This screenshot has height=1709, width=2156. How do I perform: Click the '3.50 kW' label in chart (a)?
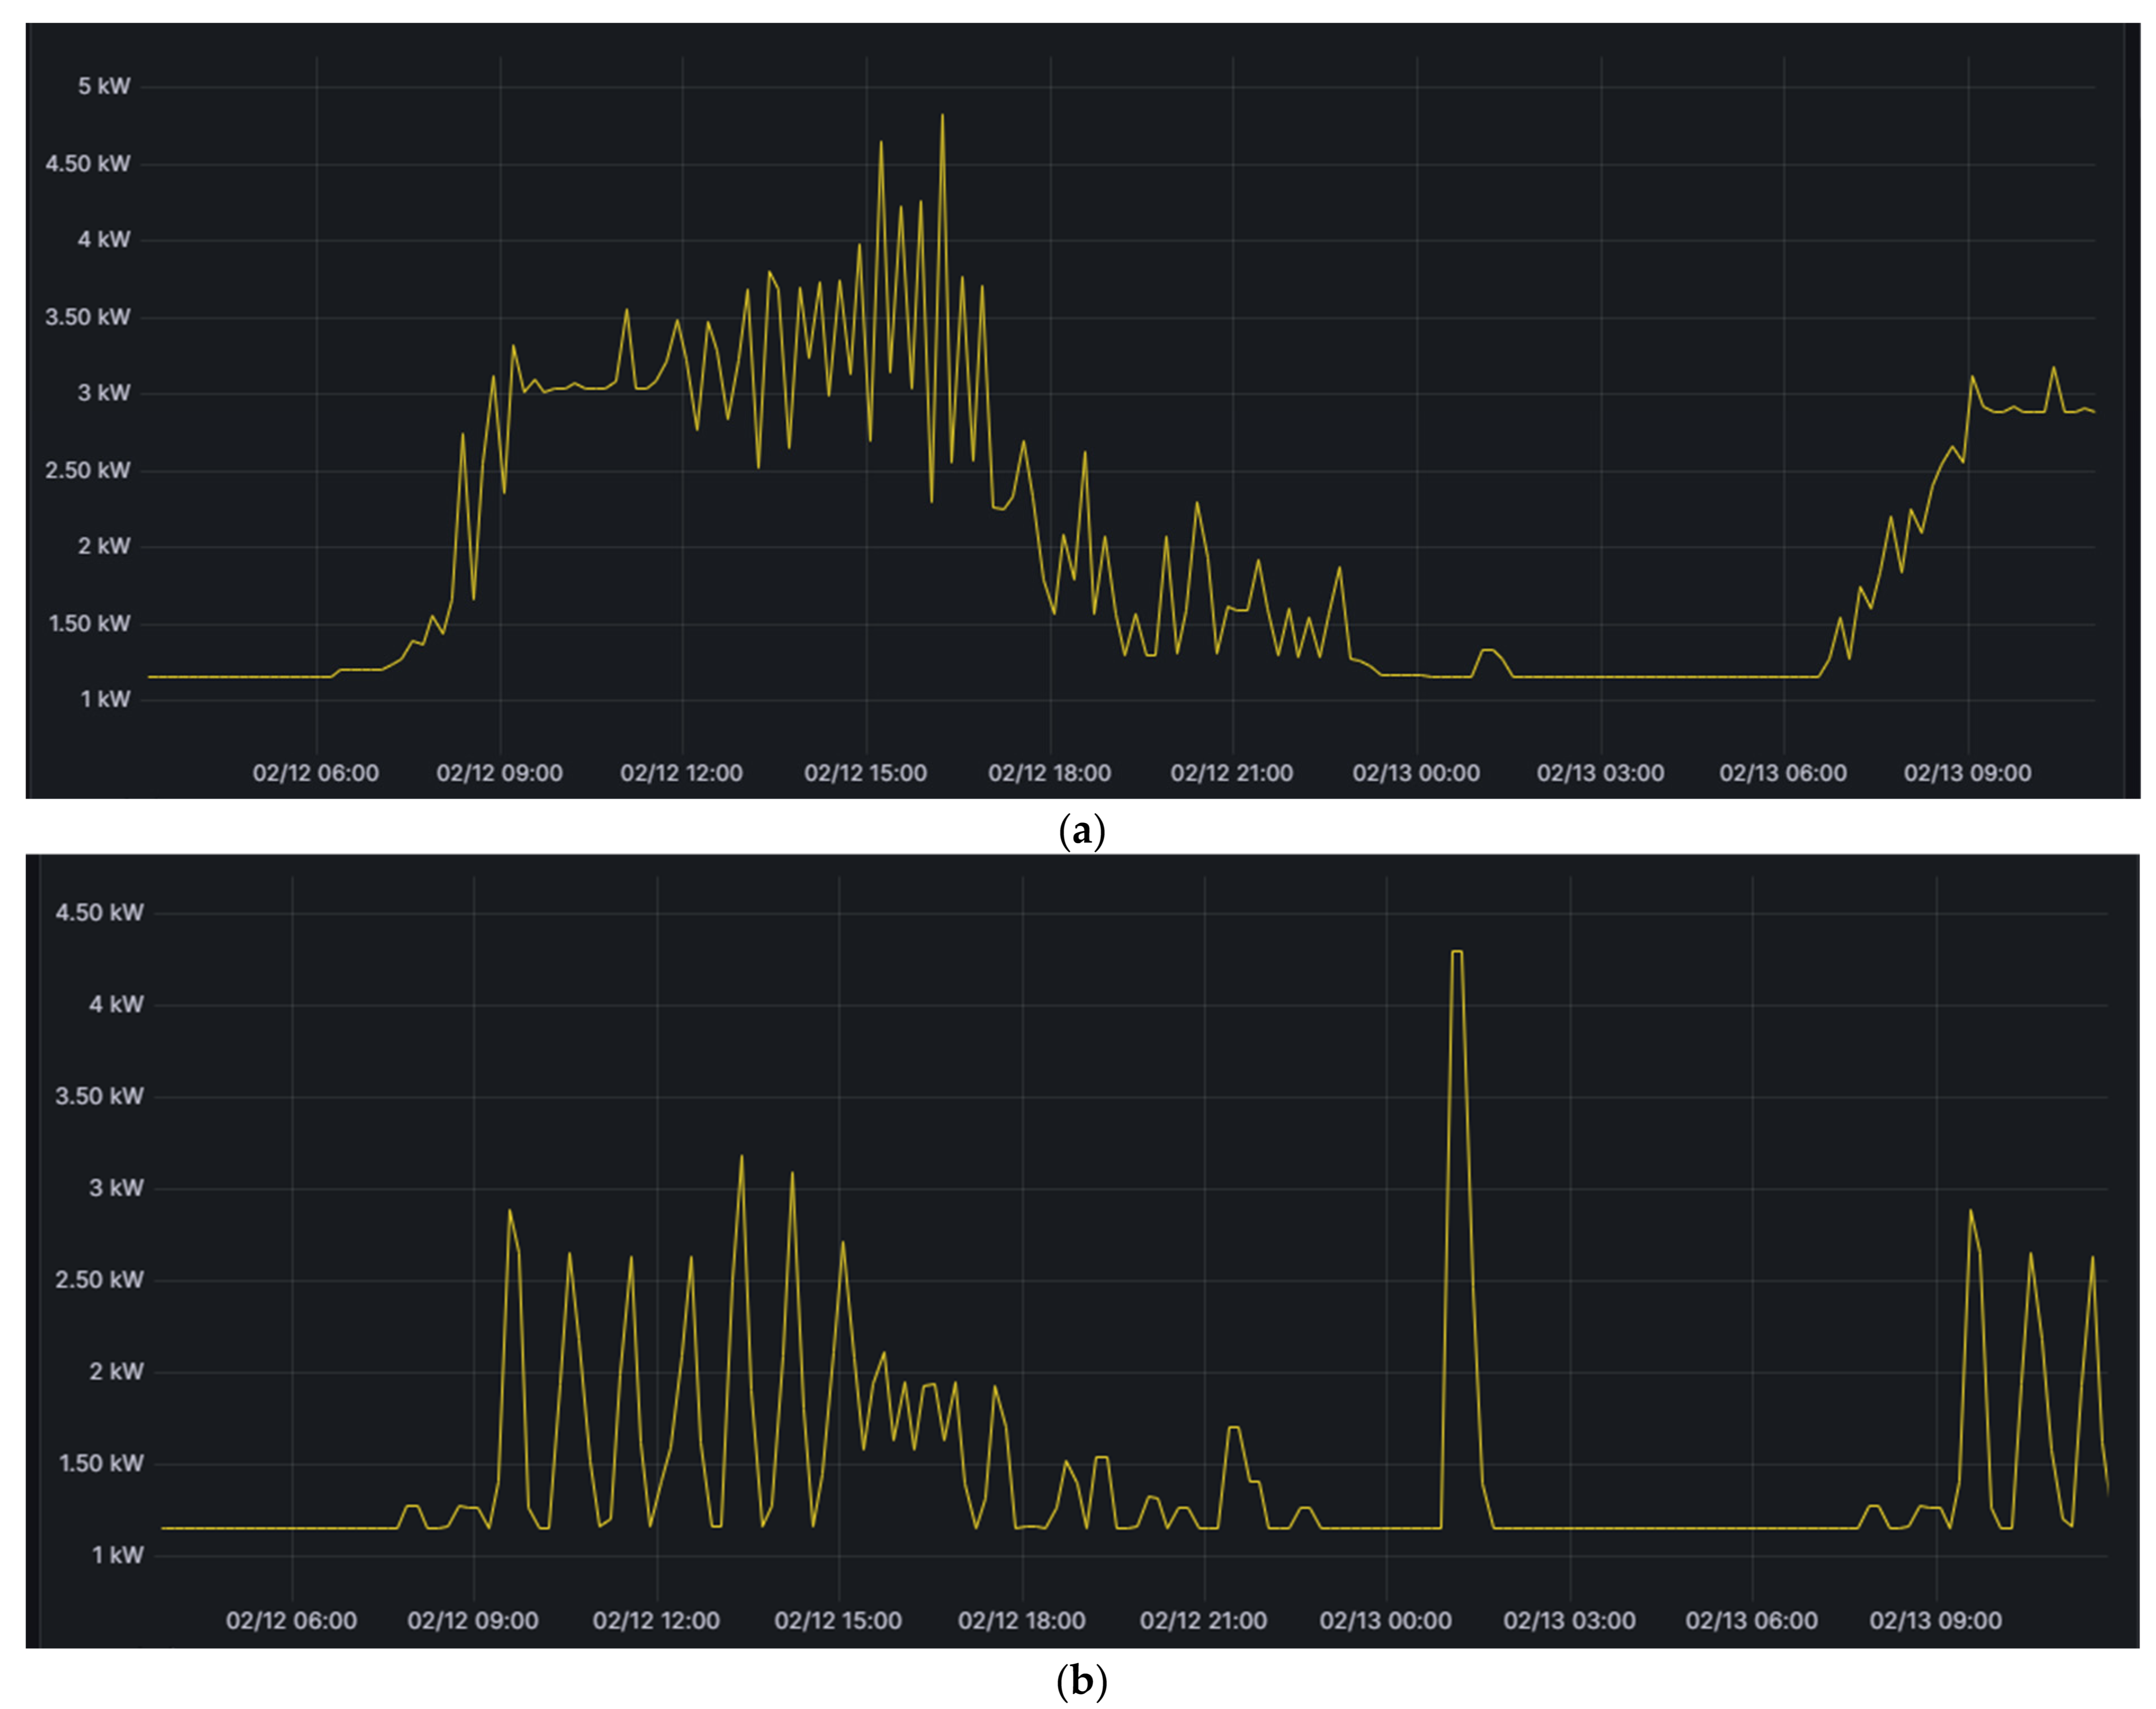(88, 317)
